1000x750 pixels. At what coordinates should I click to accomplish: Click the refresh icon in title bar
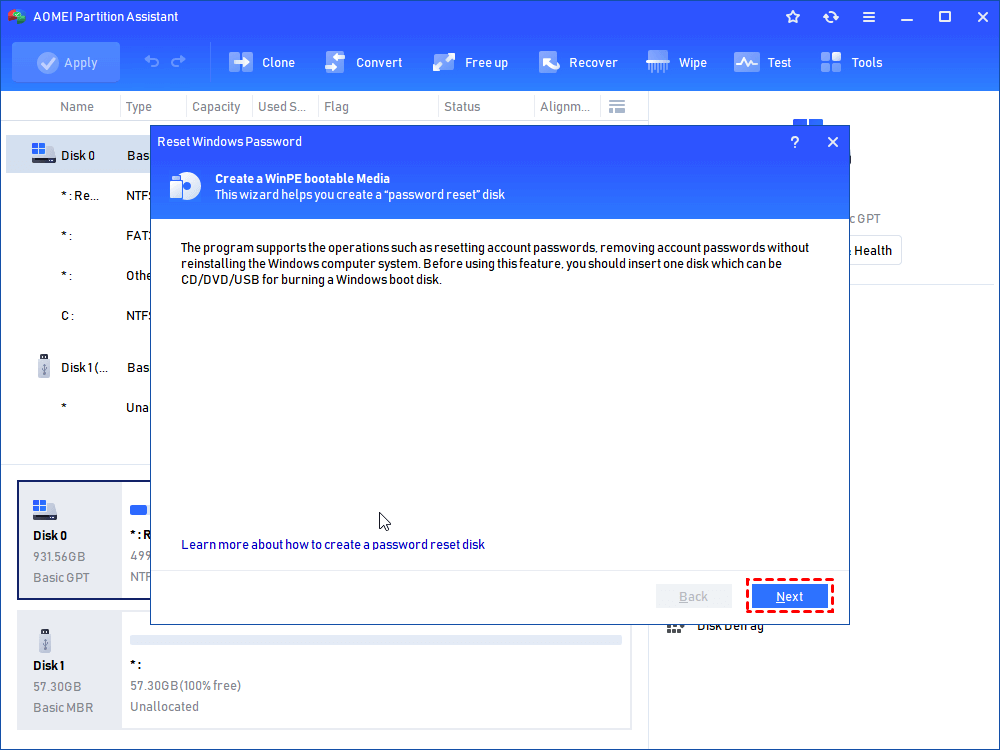[x=831, y=17]
